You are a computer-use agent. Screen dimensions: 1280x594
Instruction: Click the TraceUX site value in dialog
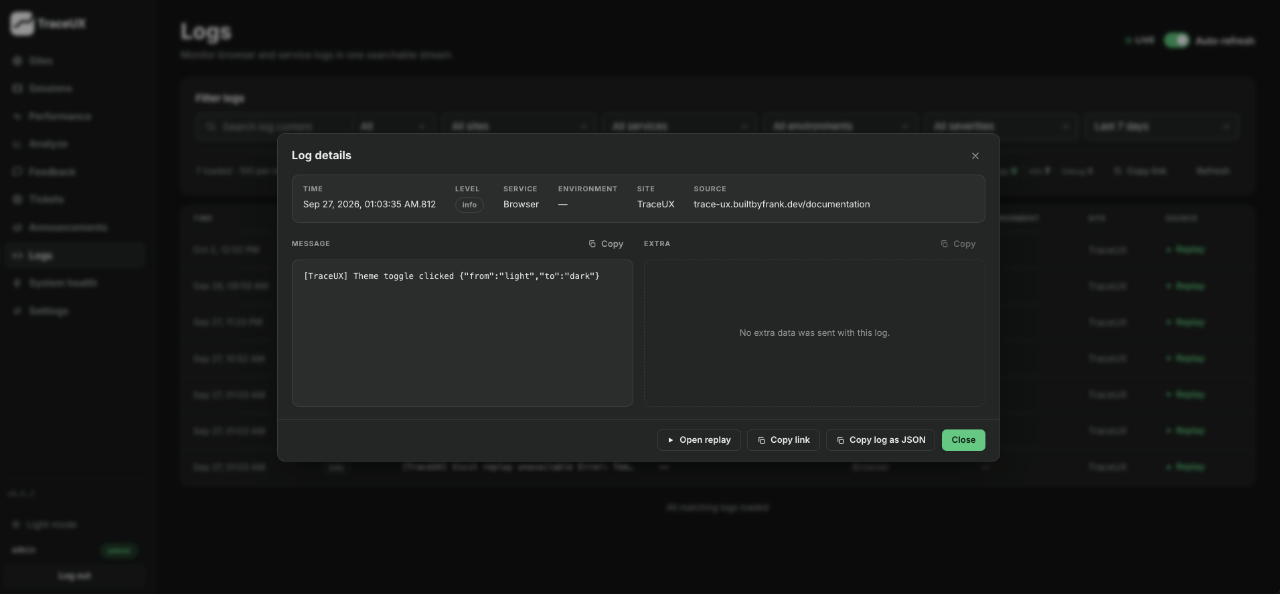coord(656,204)
